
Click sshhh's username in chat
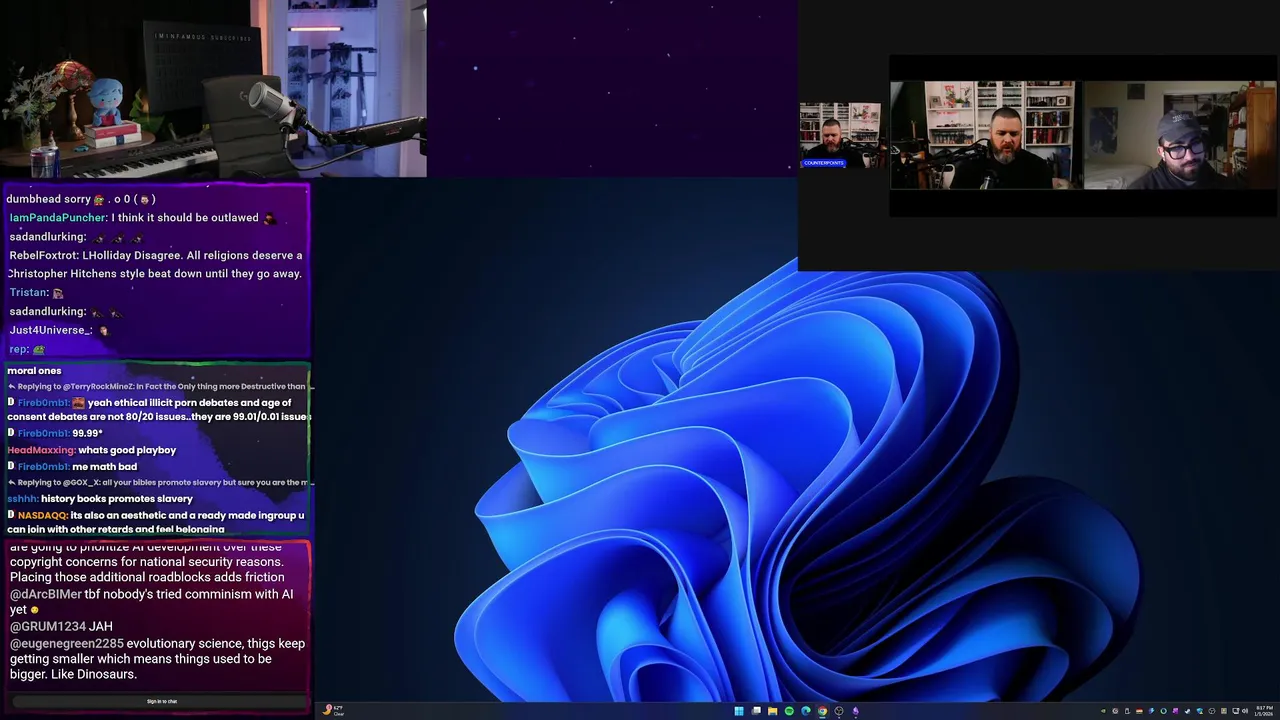coord(23,499)
